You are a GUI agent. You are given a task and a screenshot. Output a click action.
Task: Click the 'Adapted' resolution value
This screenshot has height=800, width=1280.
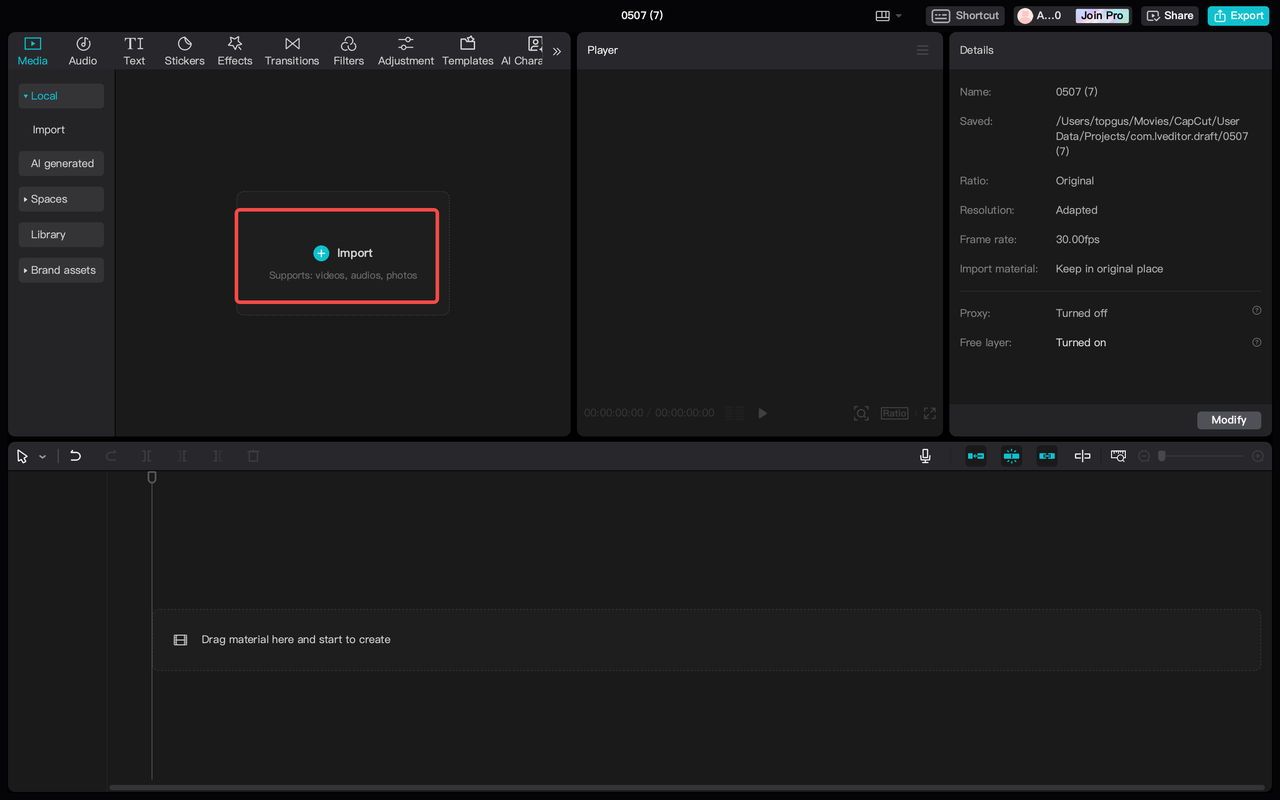coord(1076,210)
